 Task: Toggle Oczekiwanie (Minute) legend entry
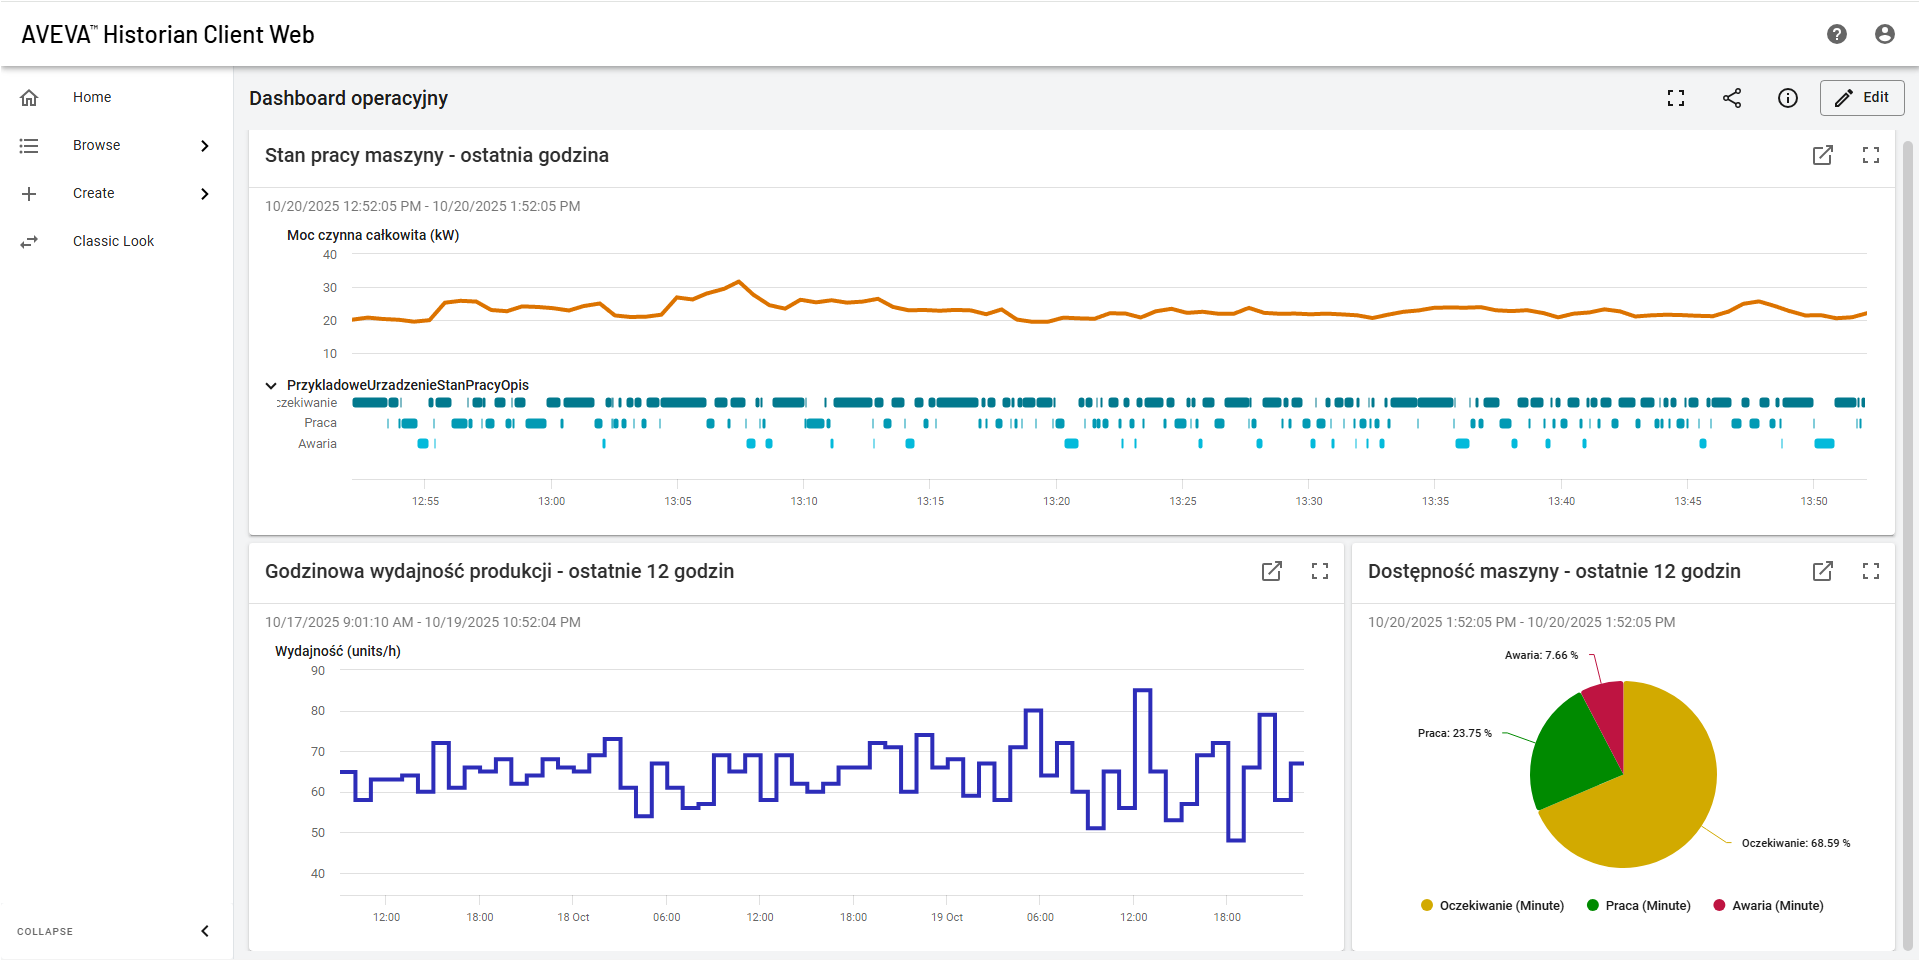click(1492, 906)
